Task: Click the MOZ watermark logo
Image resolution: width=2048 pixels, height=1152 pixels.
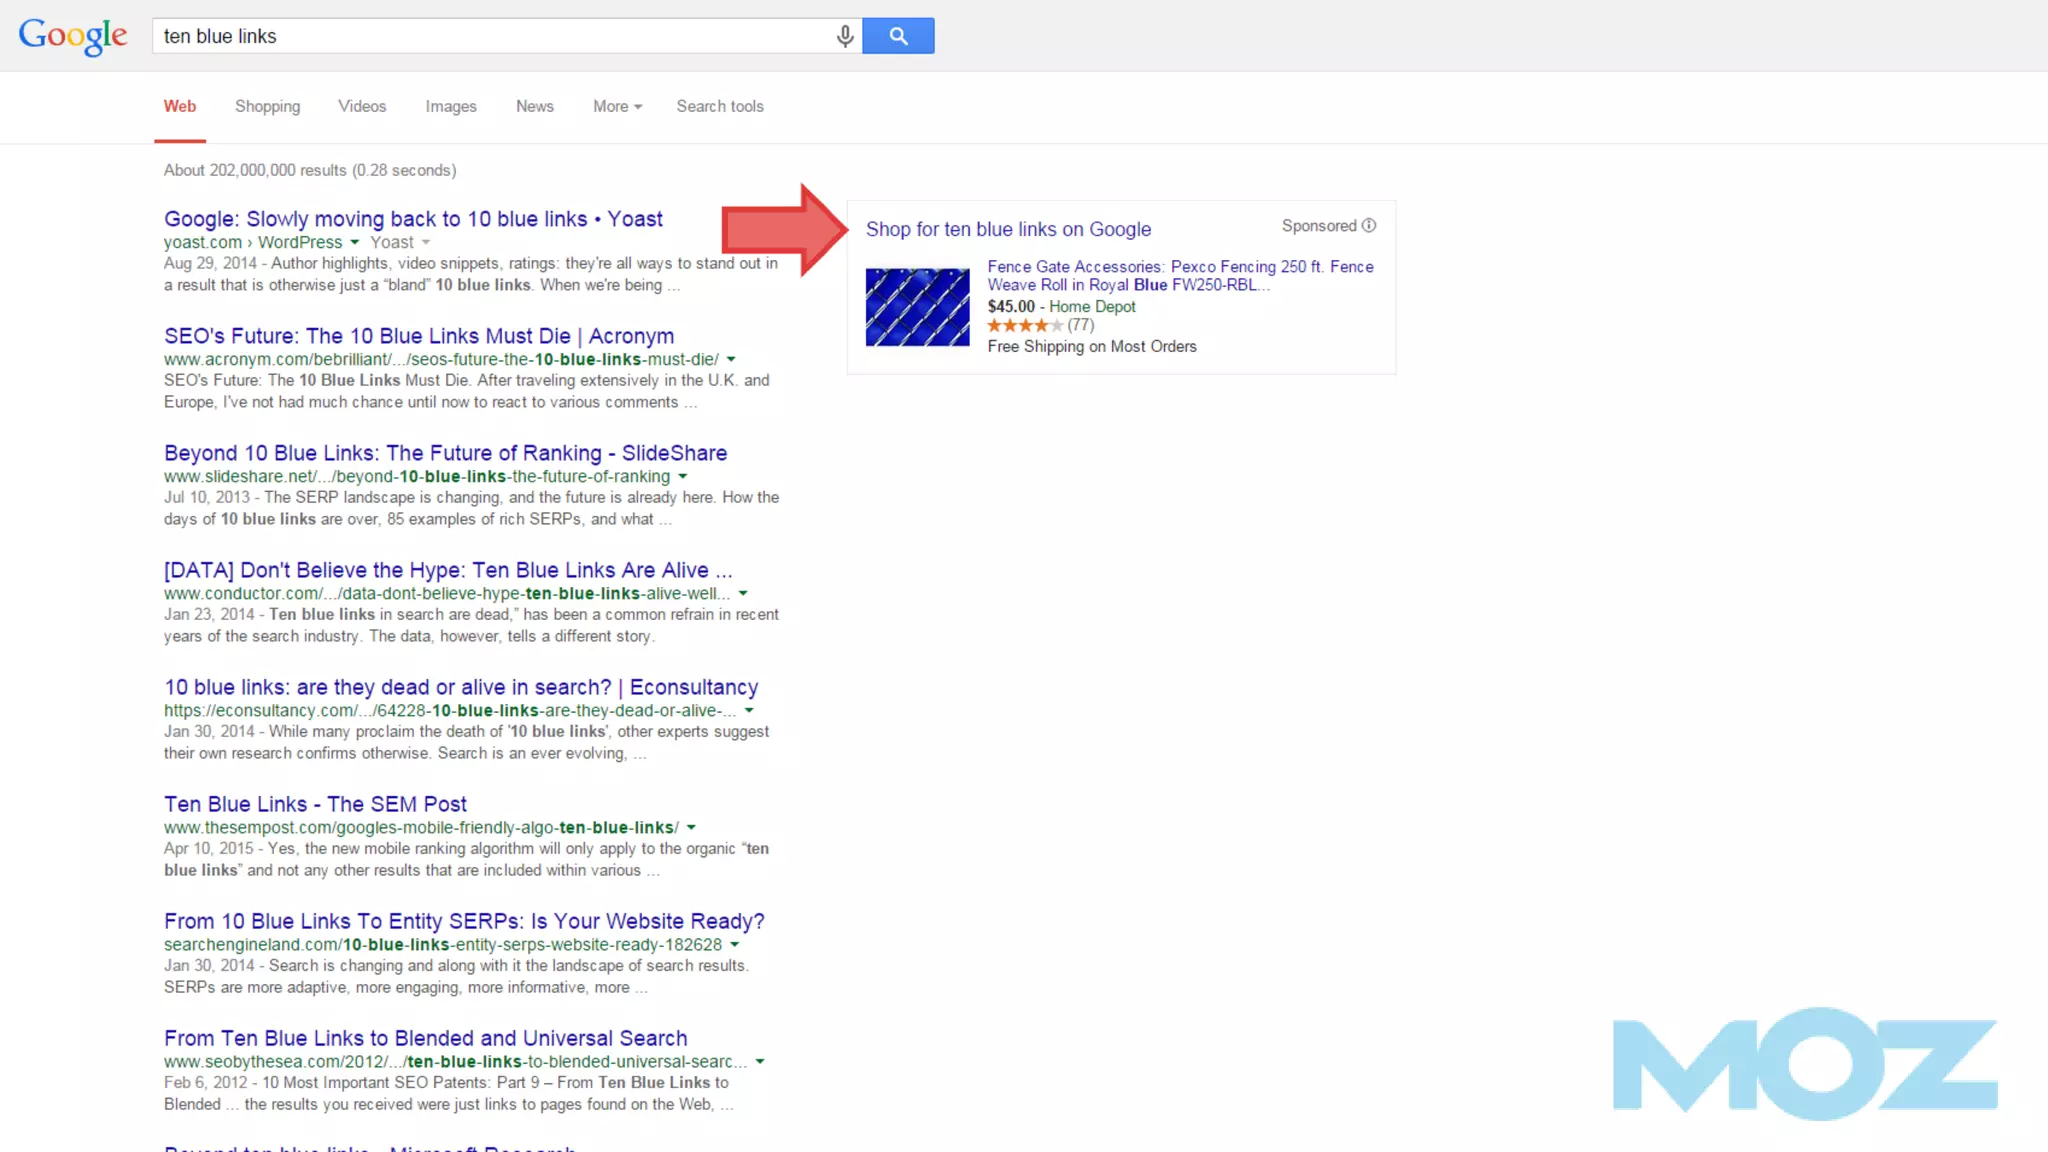Action: coord(1804,1063)
